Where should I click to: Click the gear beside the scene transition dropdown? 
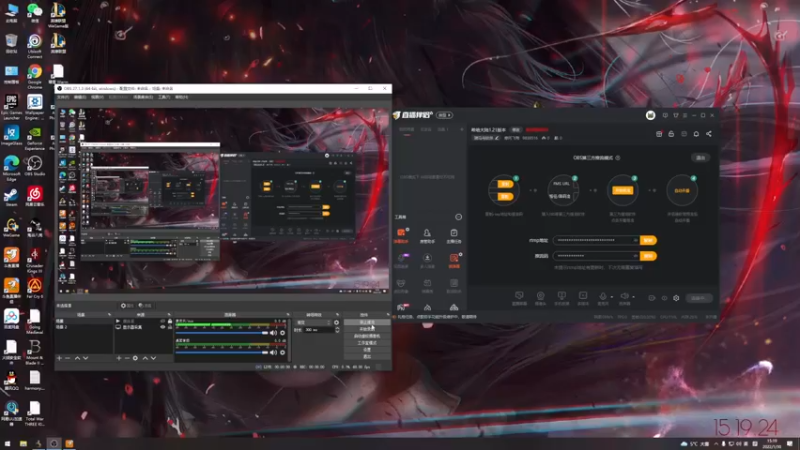336,322
